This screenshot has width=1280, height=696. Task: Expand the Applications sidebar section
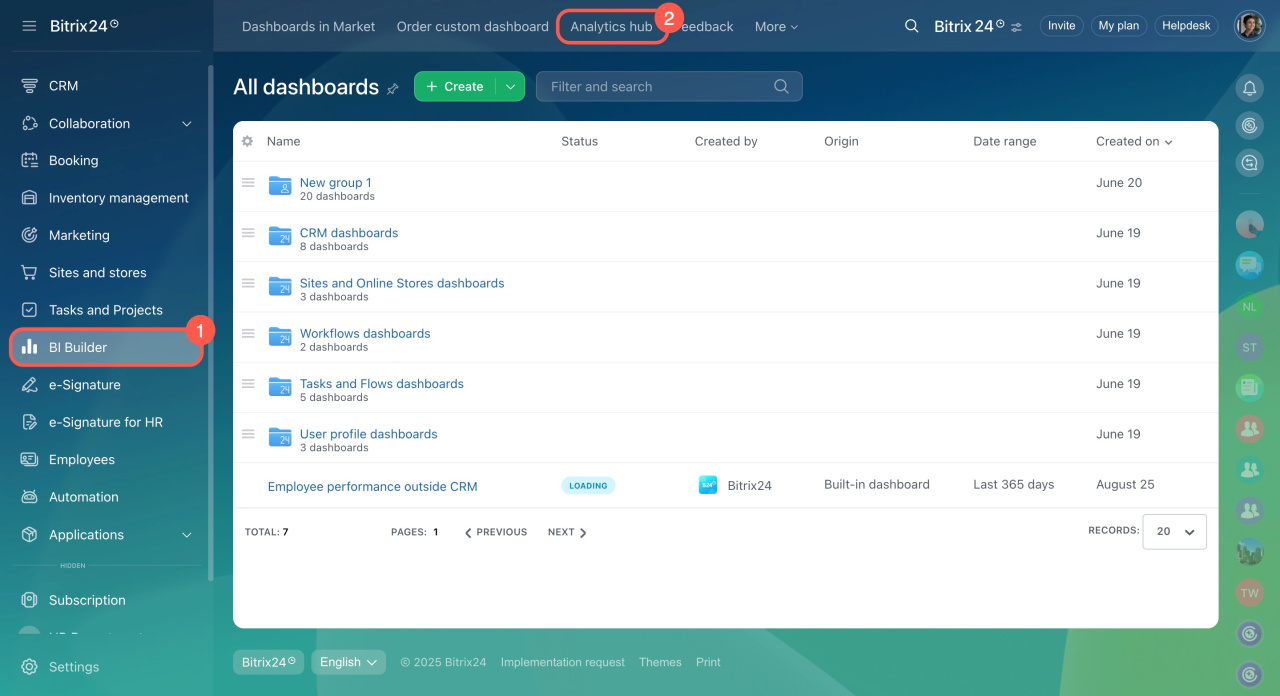(x=186, y=535)
